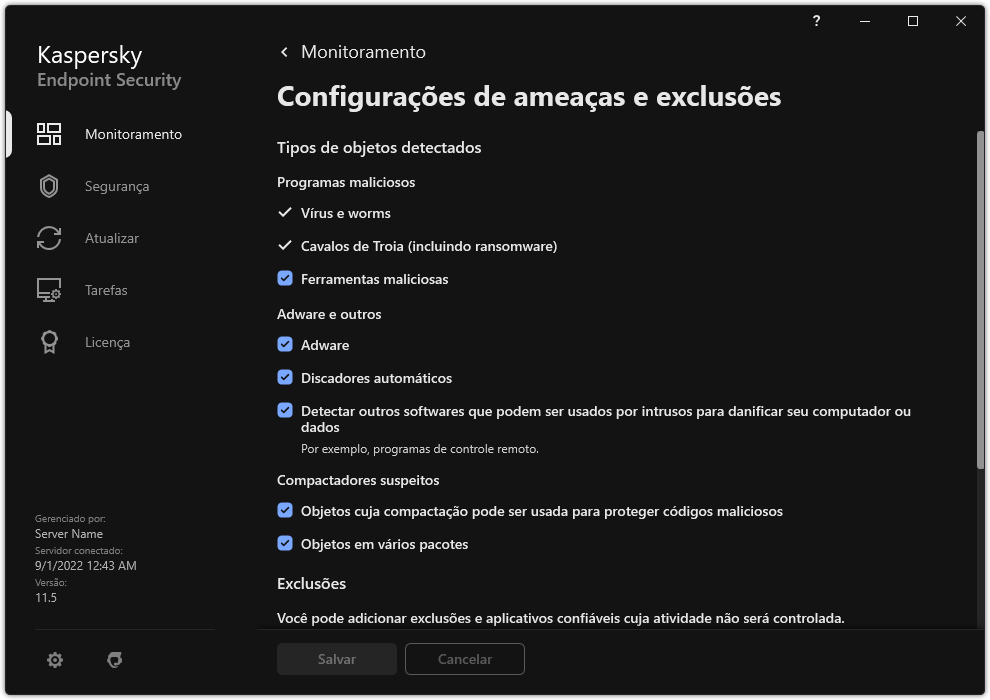Click the Cancelar button

coord(464,659)
